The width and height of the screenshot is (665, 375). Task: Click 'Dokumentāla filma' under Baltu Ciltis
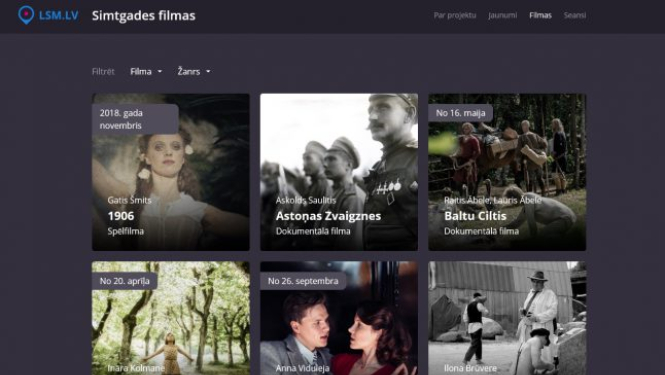[x=481, y=231]
